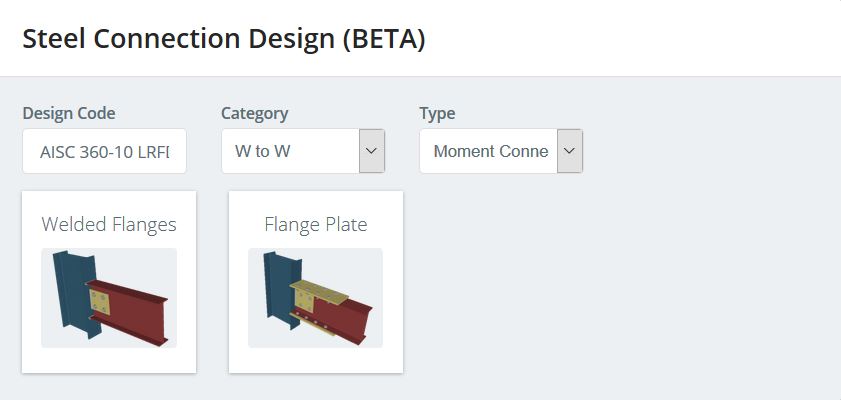Viewport: 841px width, 400px height.
Task: Select the Welded Flanges connection thumbnail image
Action: [x=109, y=298]
